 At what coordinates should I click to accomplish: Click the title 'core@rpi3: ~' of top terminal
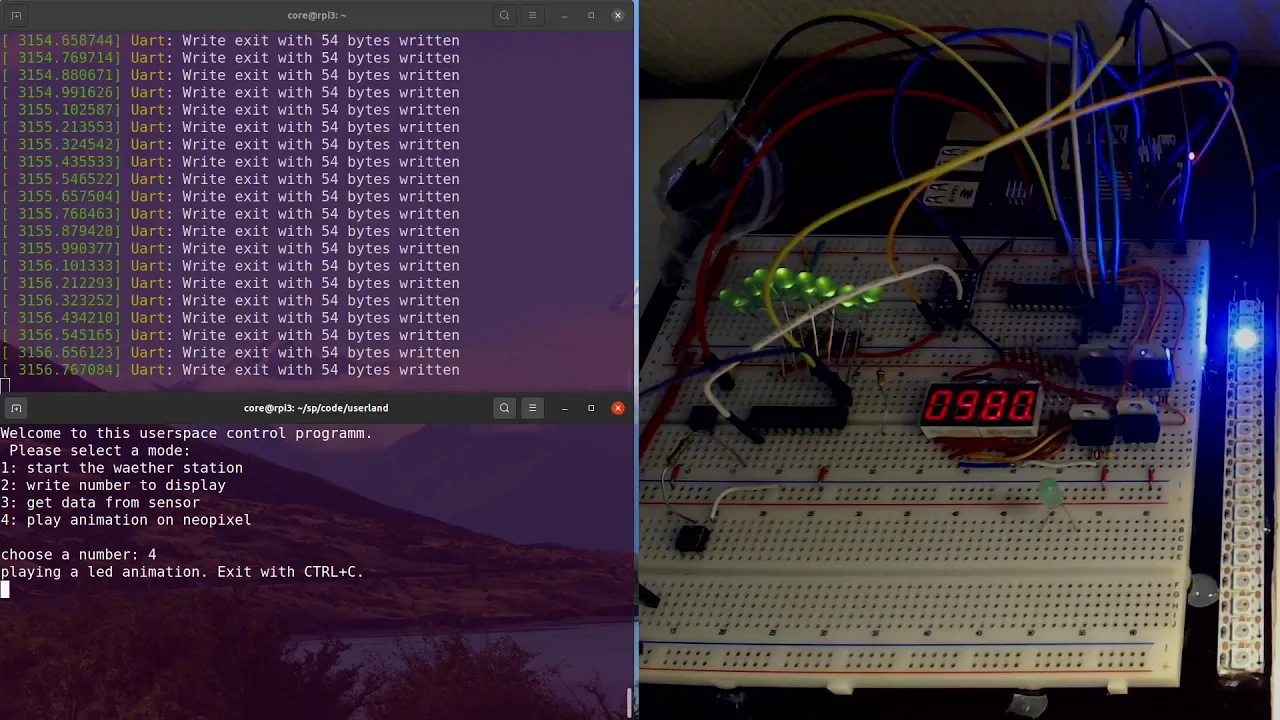[x=316, y=15]
